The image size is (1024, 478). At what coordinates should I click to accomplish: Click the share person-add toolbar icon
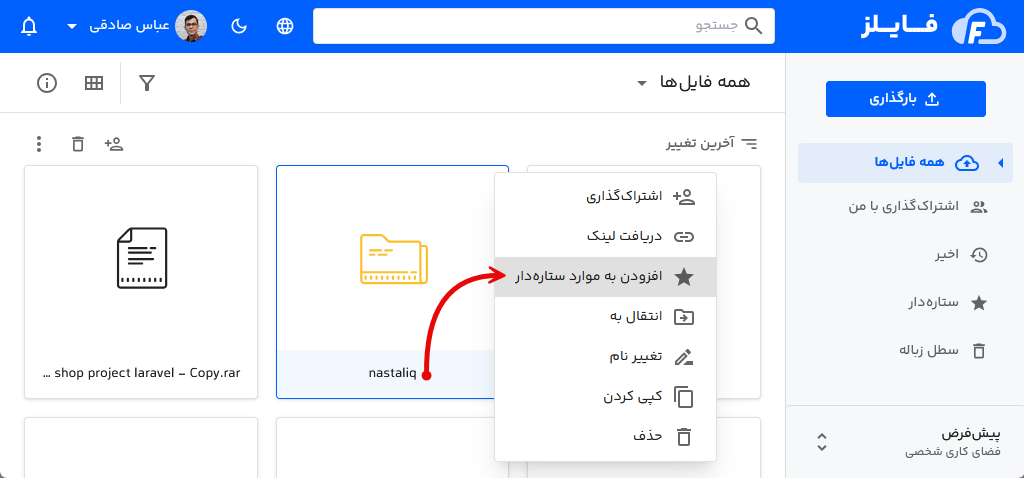114,144
